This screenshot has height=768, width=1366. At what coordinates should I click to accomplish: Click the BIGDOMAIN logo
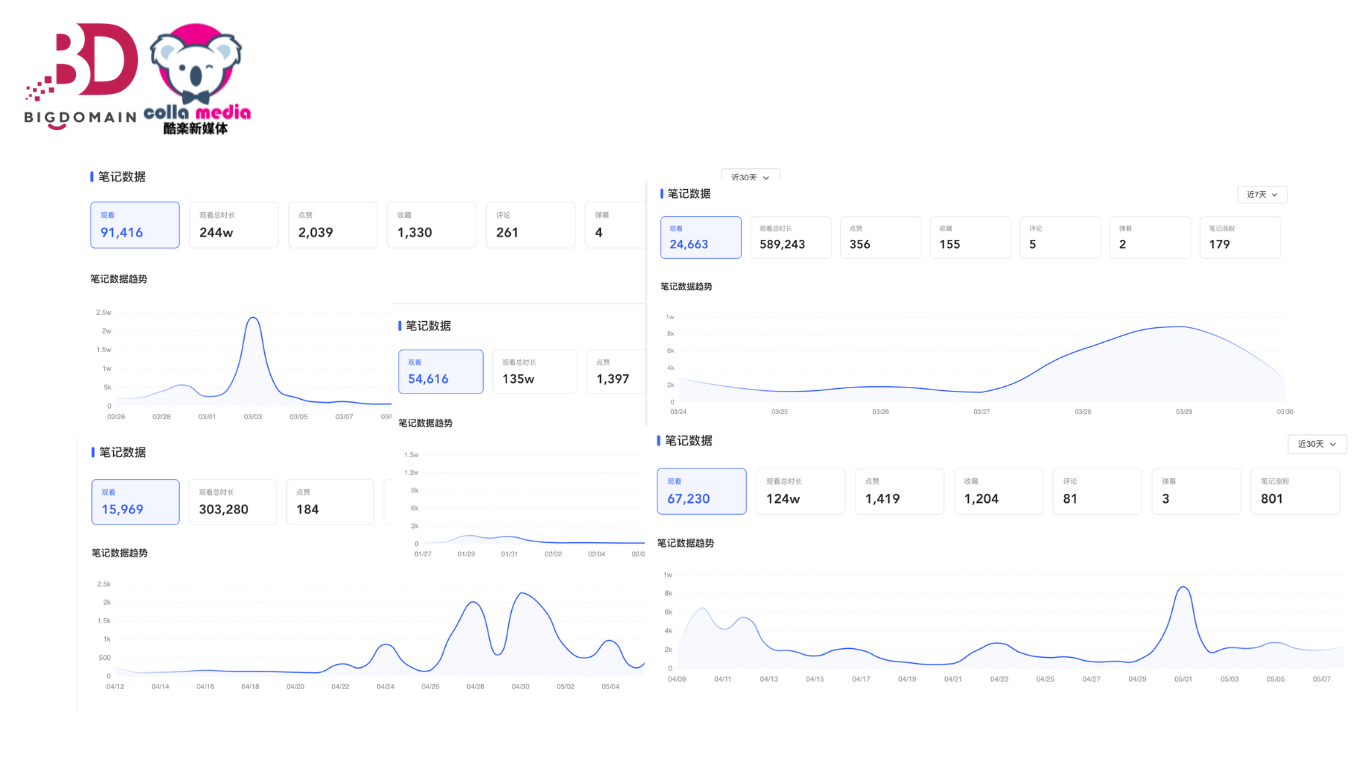(x=81, y=76)
